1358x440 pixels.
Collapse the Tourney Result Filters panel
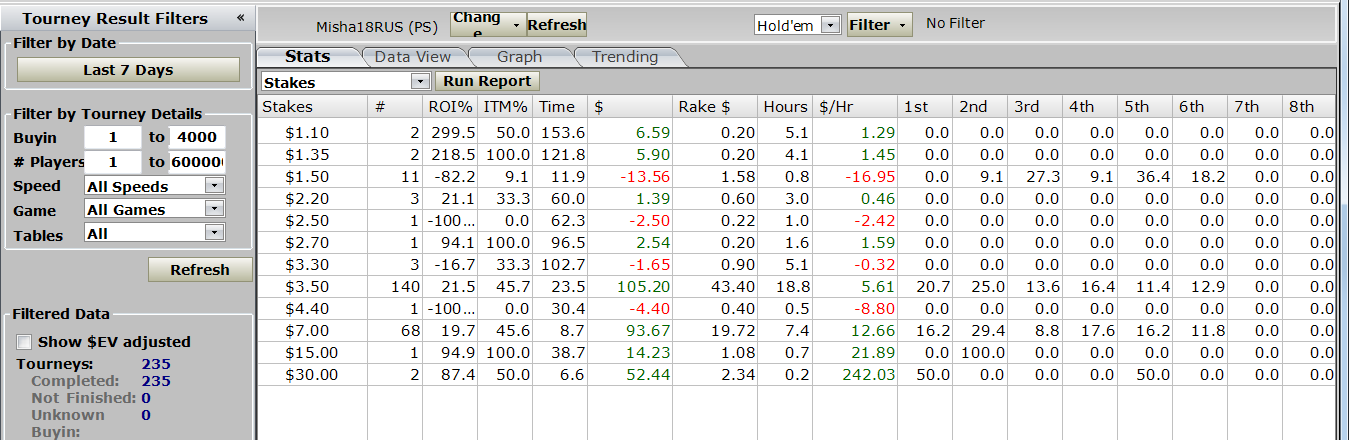240,18
